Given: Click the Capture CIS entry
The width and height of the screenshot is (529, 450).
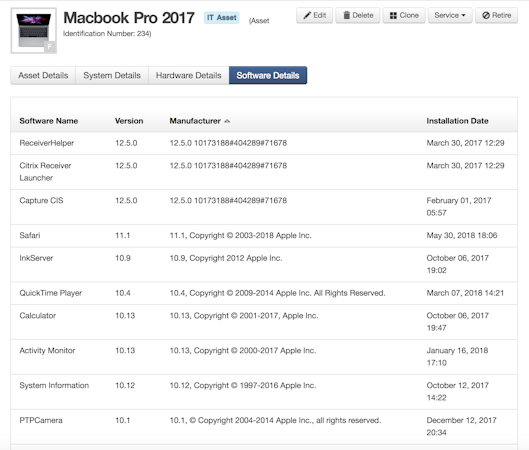Looking at the screenshot, I should [x=41, y=200].
